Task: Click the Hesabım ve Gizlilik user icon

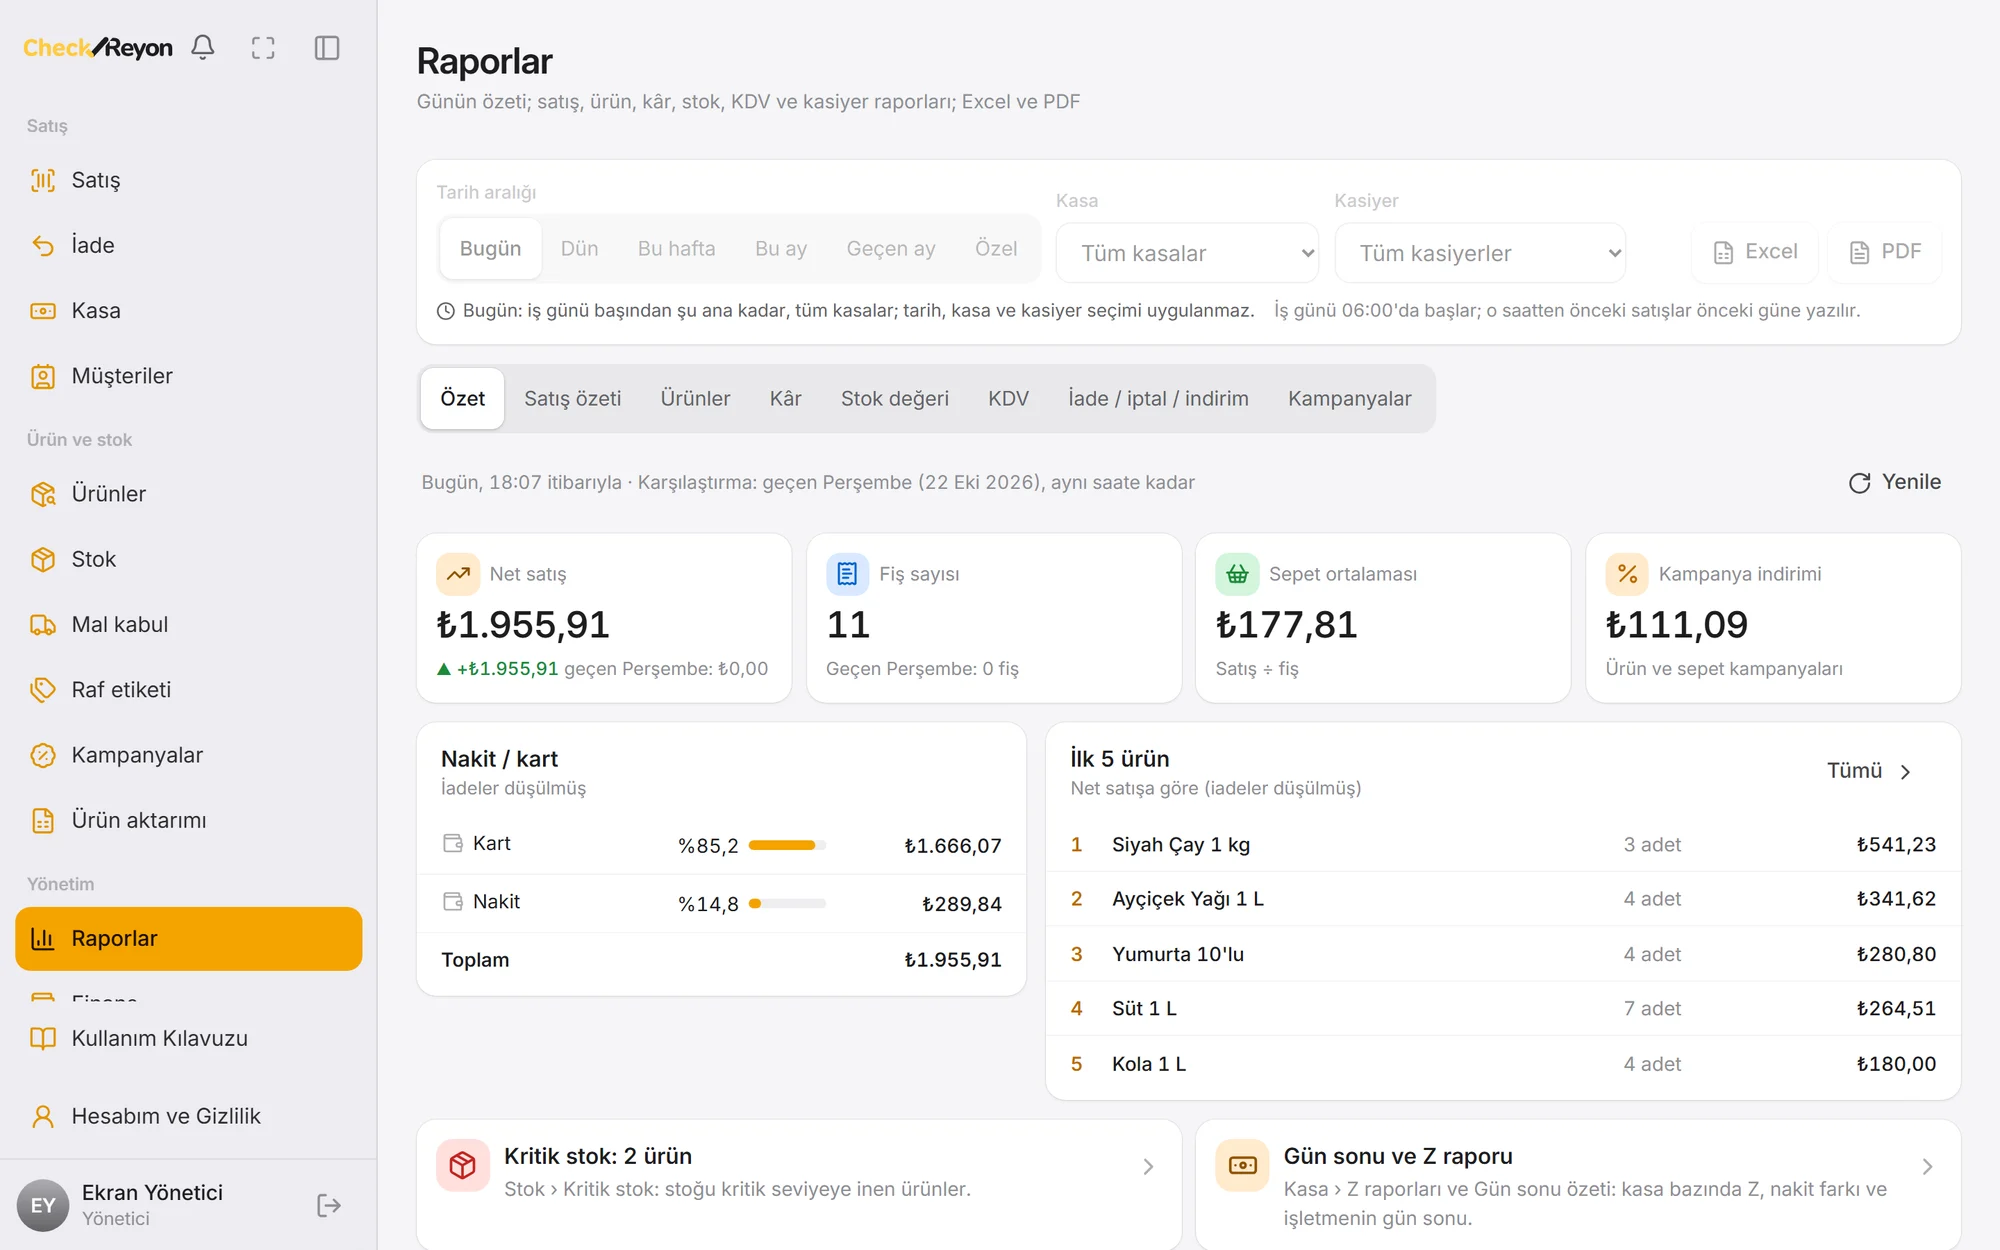Action: 43,1116
